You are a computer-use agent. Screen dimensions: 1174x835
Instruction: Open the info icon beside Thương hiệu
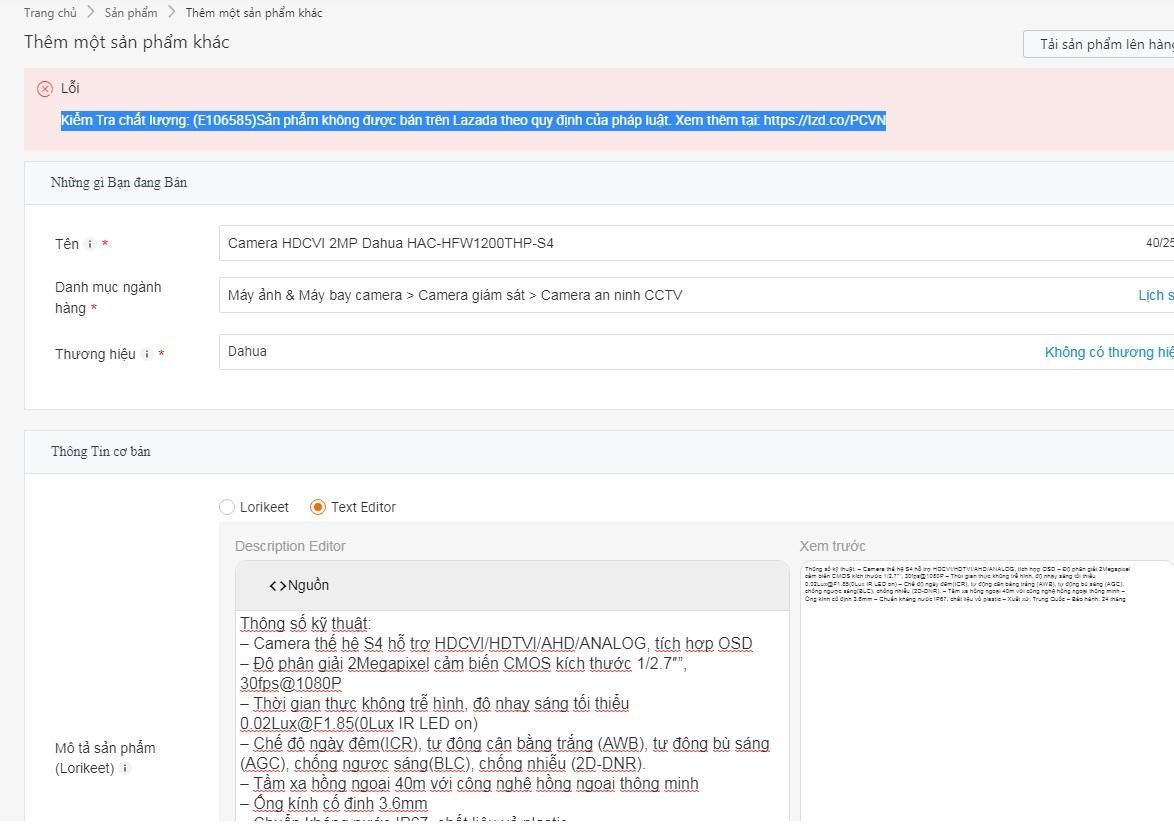point(147,354)
